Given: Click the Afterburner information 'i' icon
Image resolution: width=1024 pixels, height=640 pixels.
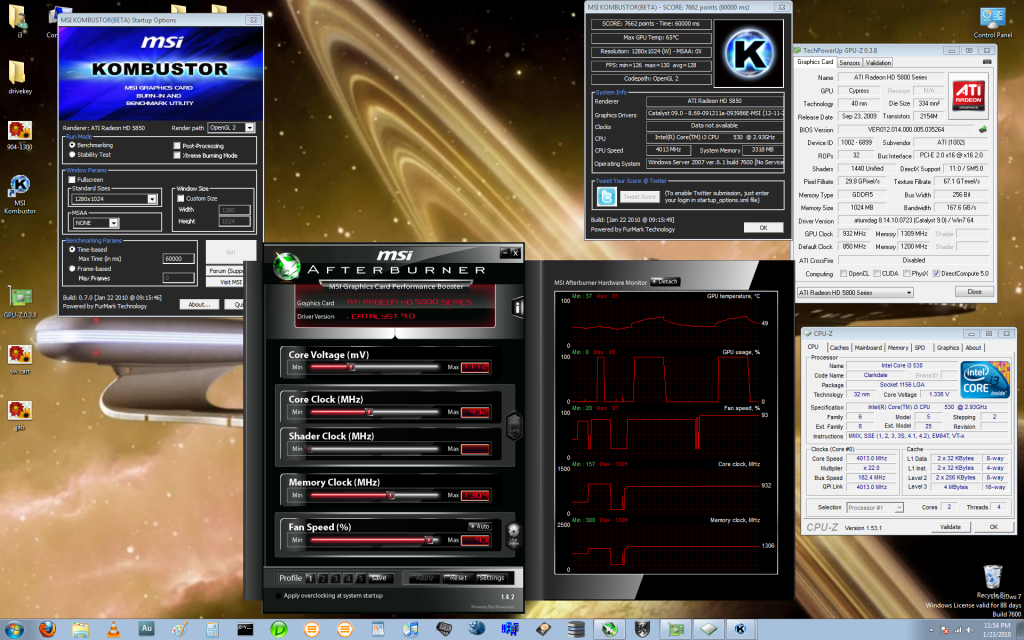Looking at the screenshot, I should point(515,306).
